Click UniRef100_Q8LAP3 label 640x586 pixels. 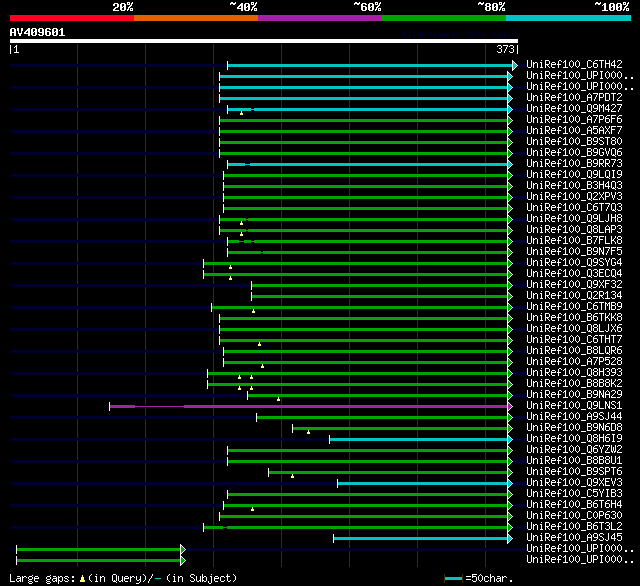(574, 230)
